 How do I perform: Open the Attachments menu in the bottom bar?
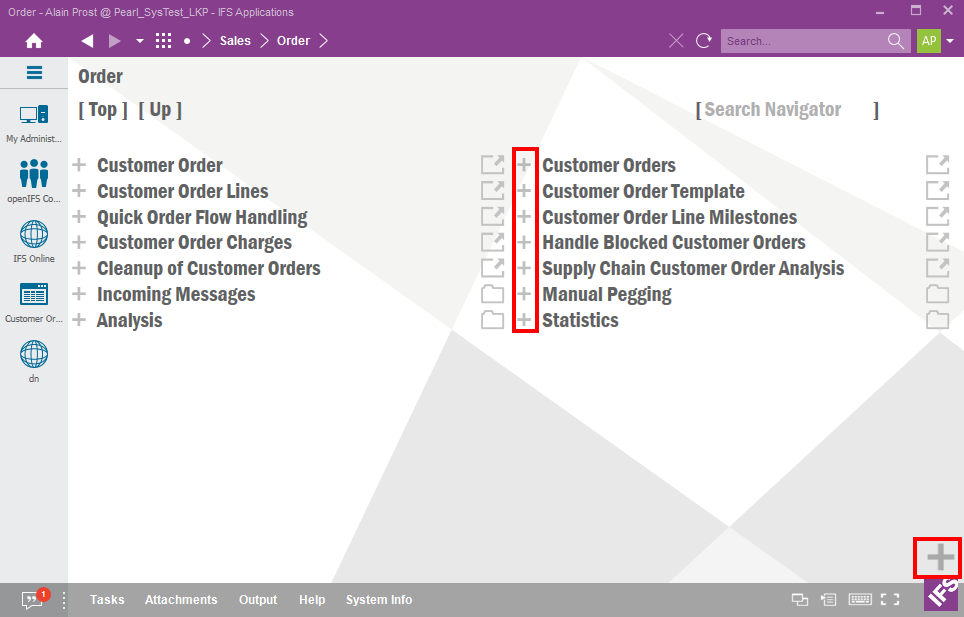(x=181, y=600)
